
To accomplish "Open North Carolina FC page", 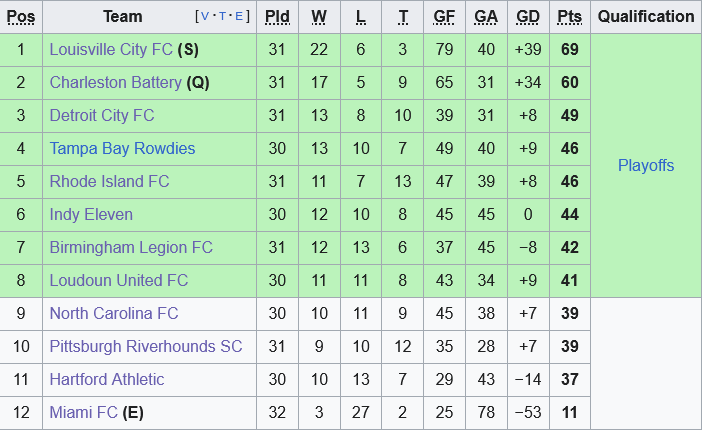I will click(113, 313).
